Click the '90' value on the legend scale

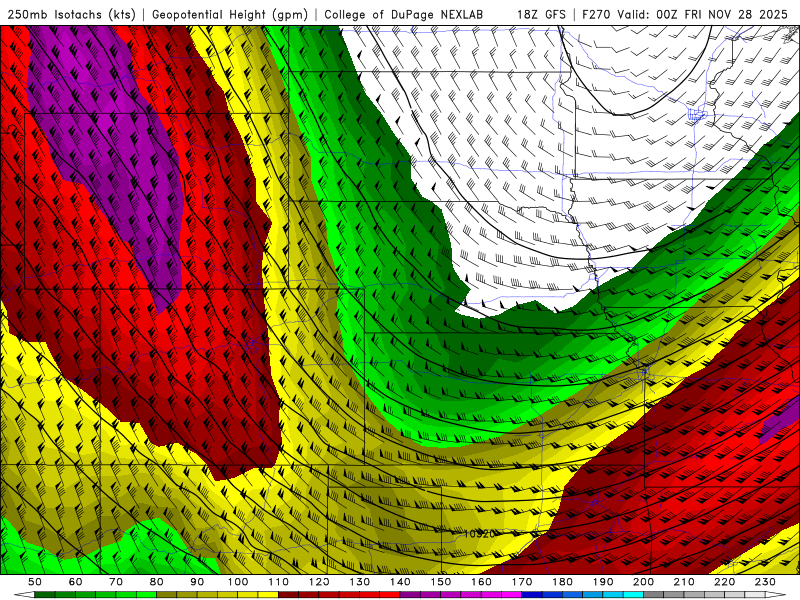pyautogui.click(x=197, y=582)
